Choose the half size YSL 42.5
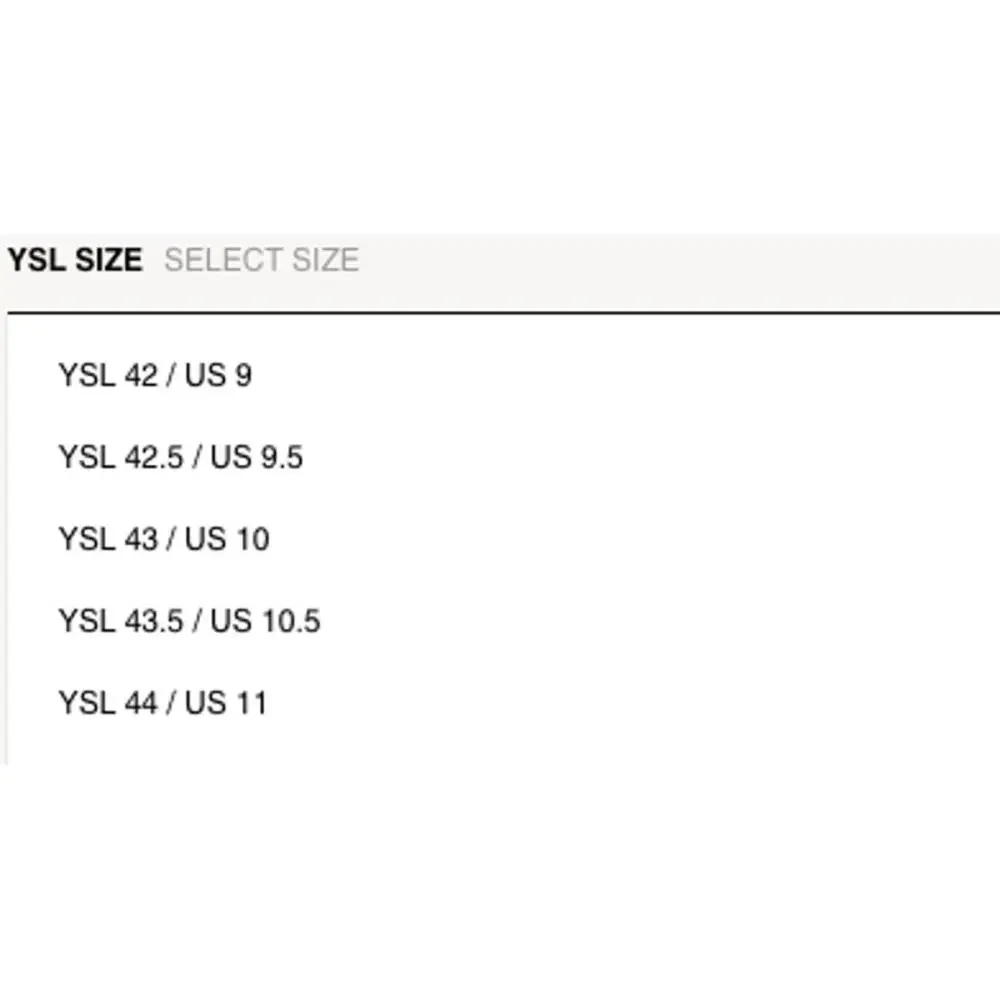The height and width of the screenshot is (1000, 1000). 180,458
